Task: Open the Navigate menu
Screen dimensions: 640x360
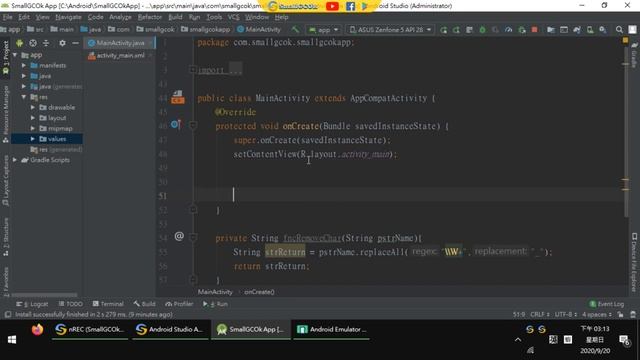Action: (x=68, y=17)
